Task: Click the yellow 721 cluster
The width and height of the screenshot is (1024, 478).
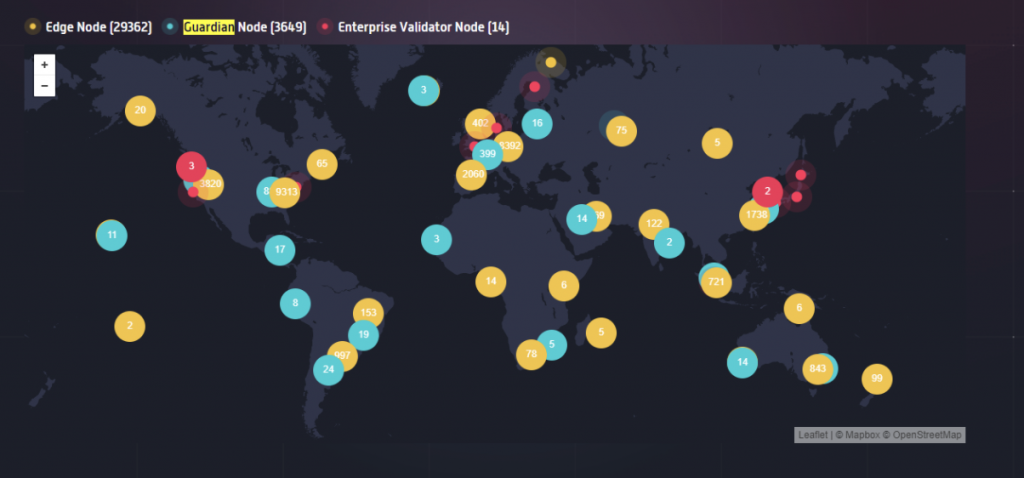Action: coord(716,282)
